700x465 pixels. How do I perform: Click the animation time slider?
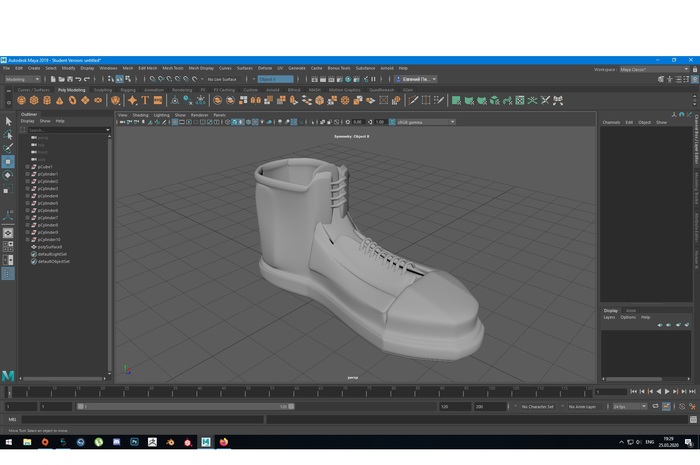point(300,391)
